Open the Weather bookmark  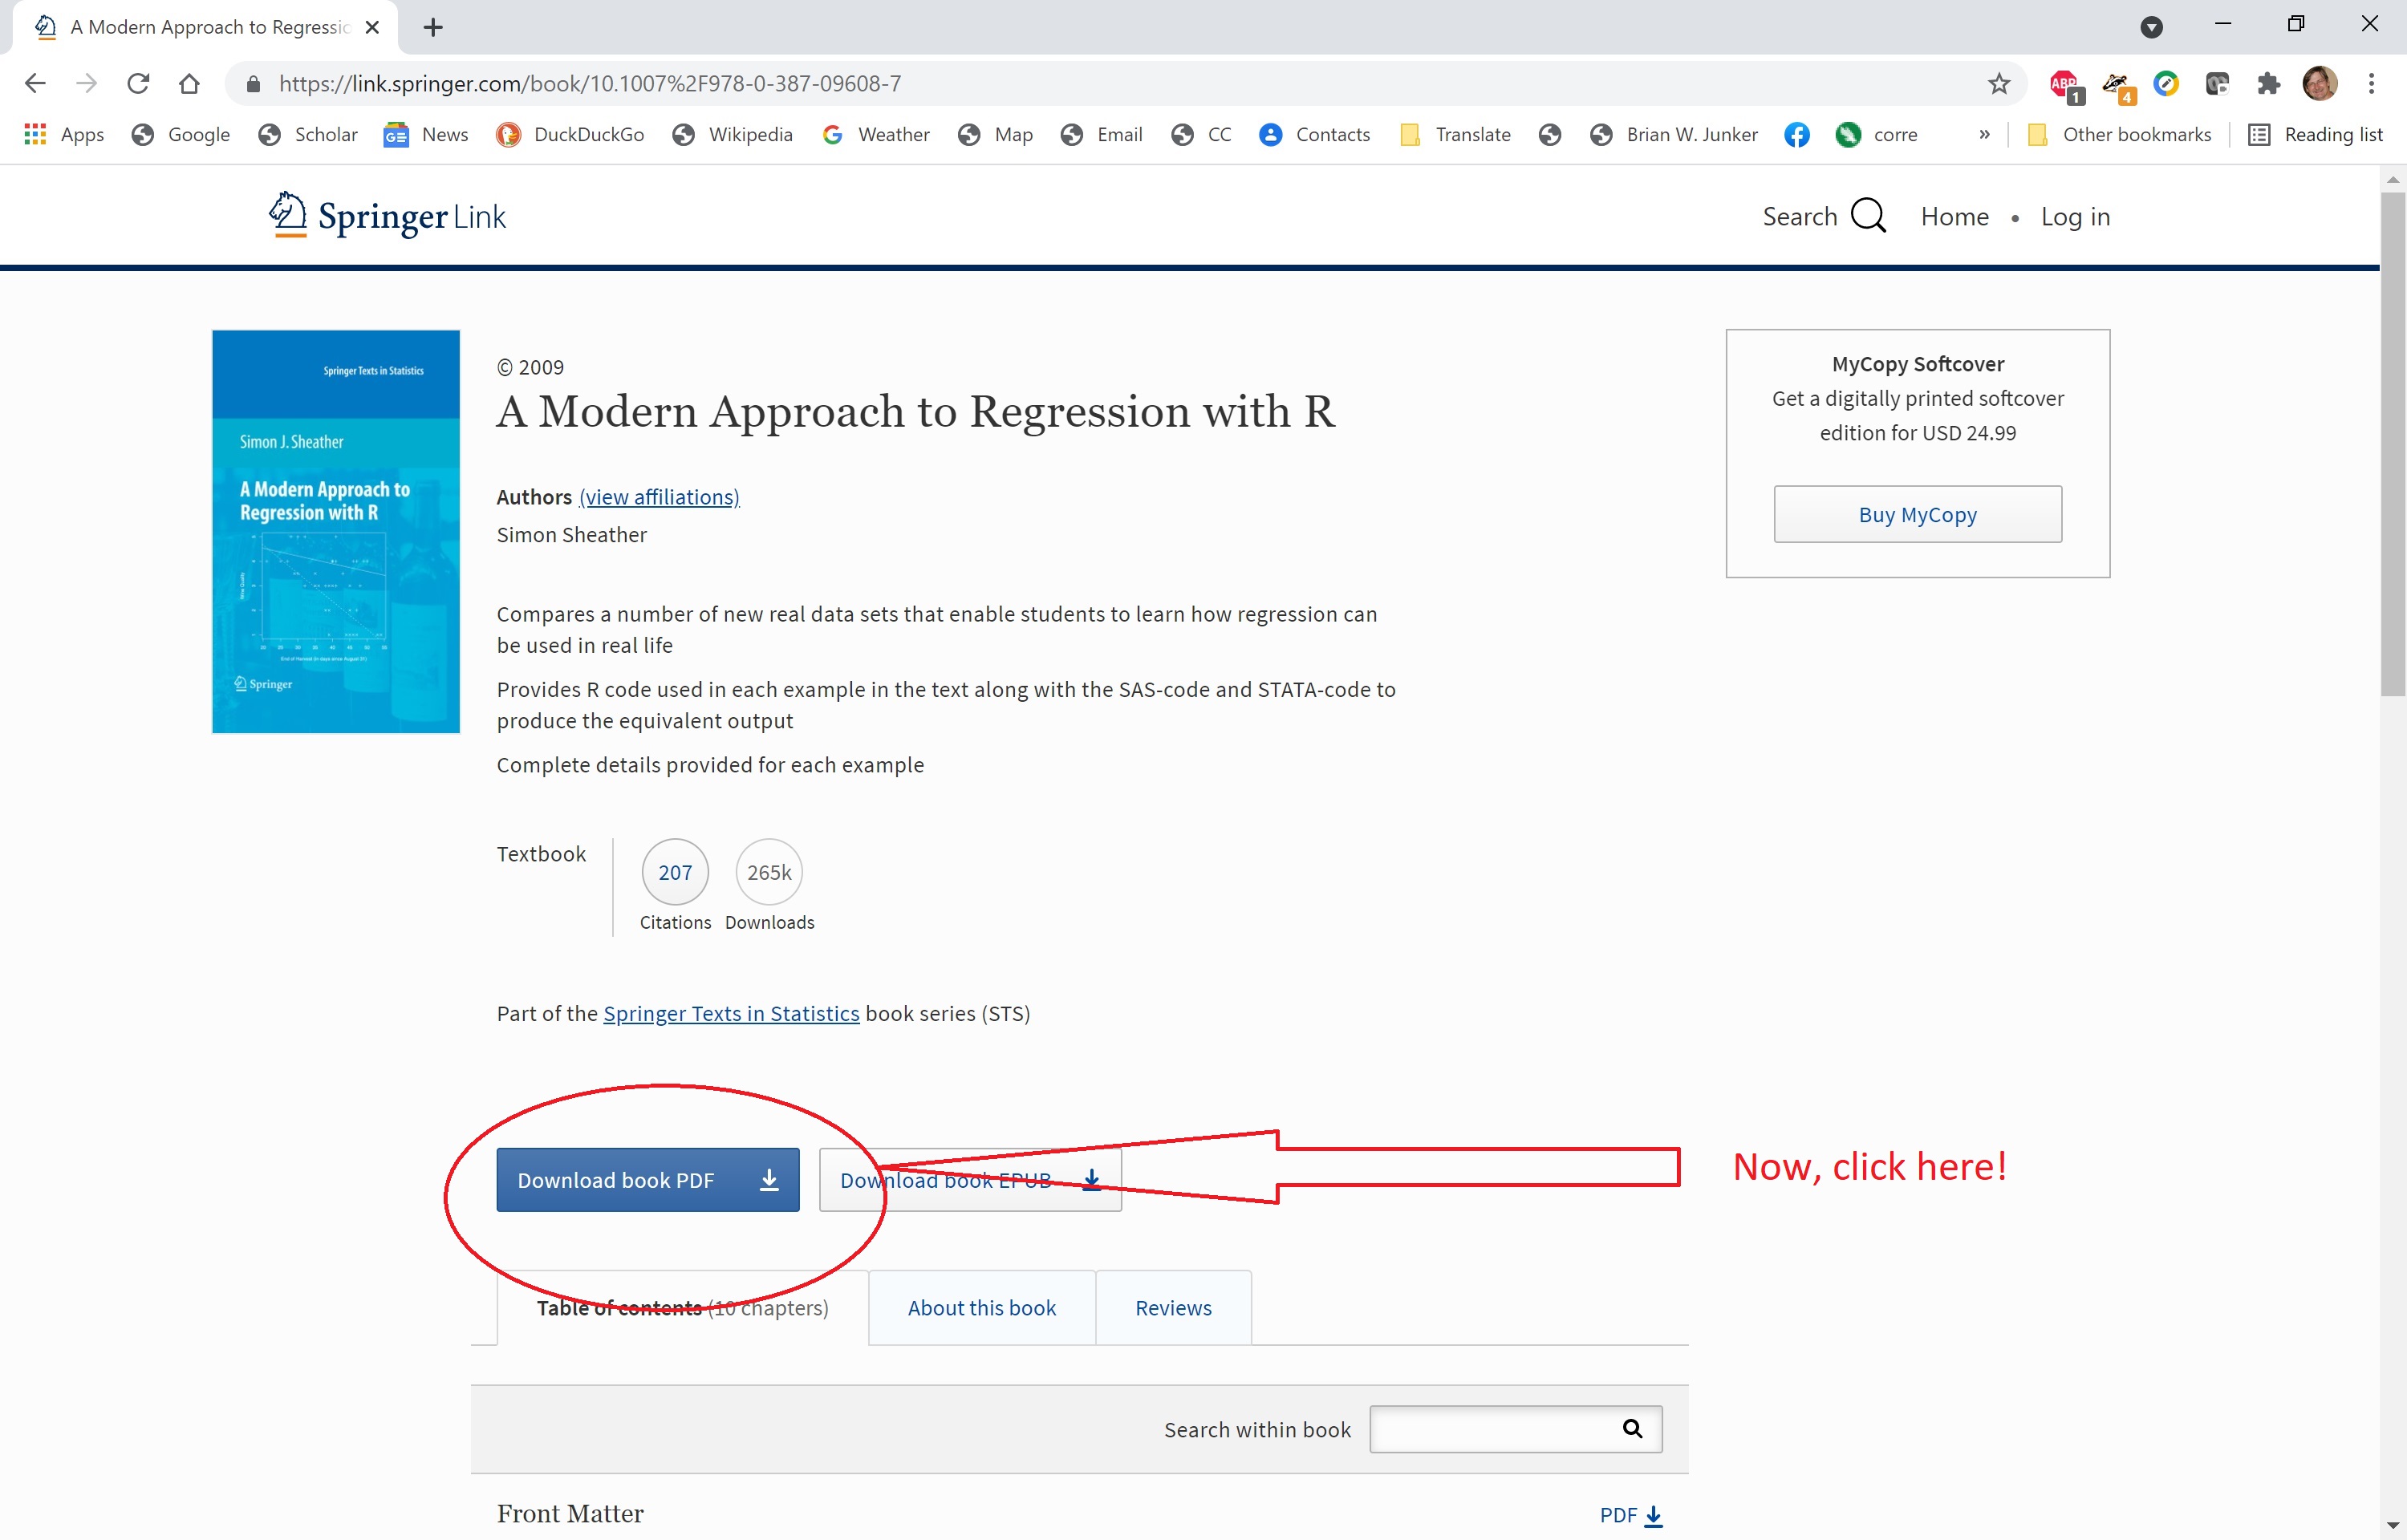click(x=876, y=134)
